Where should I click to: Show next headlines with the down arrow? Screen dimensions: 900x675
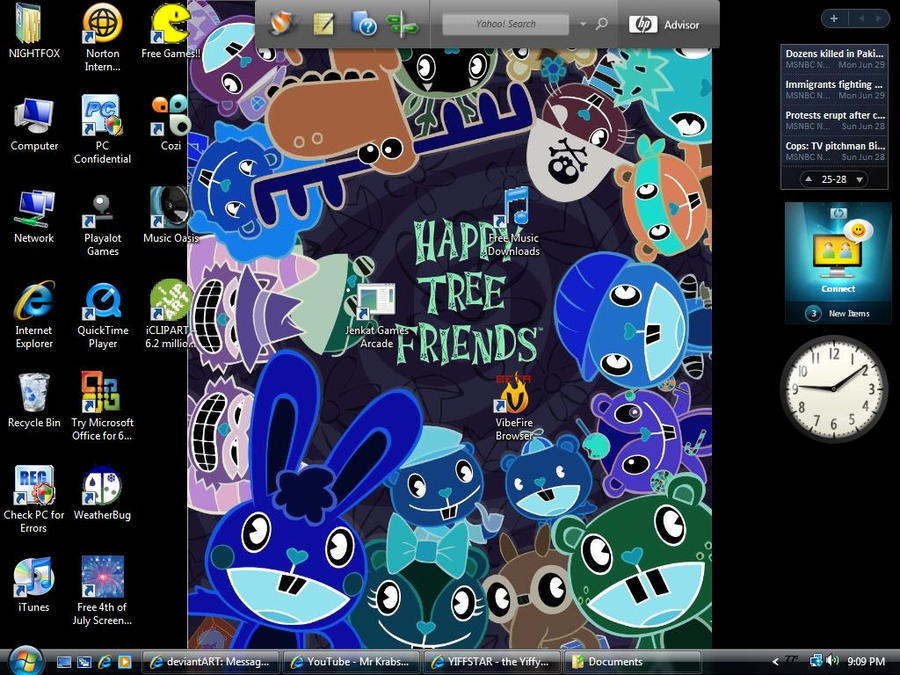pyautogui.click(x=859, y=179)
